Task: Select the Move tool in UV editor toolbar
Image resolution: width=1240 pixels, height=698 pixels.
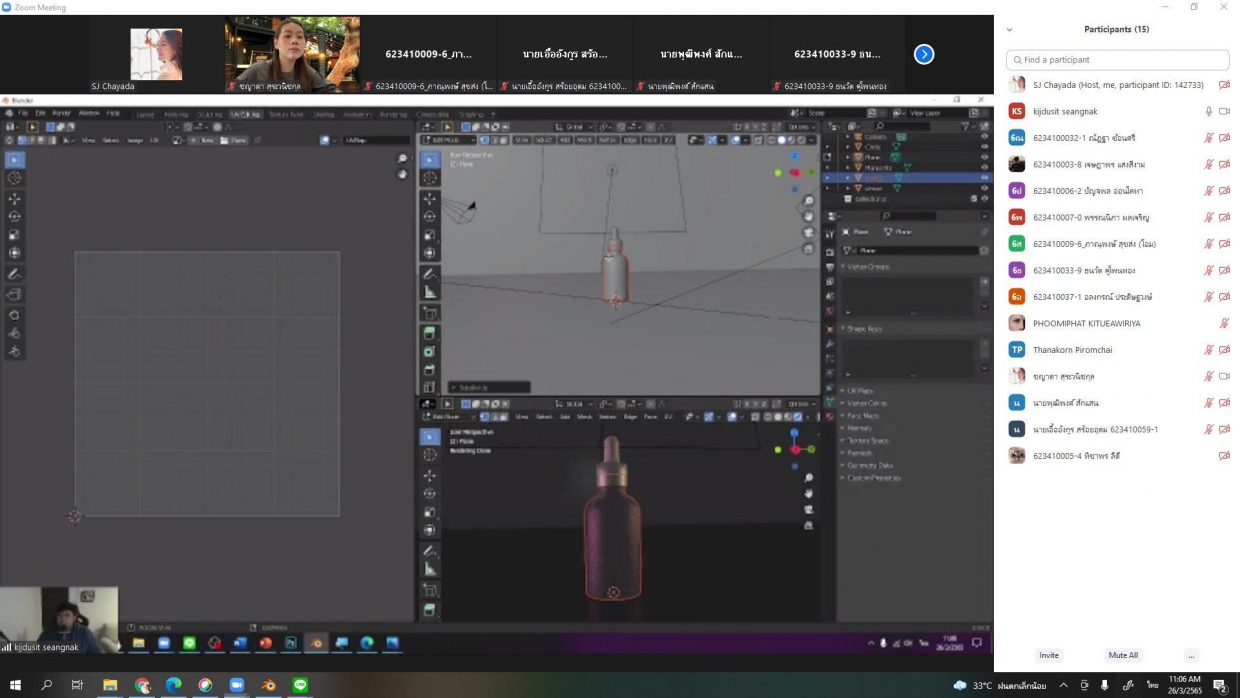Action: [15, 198]
